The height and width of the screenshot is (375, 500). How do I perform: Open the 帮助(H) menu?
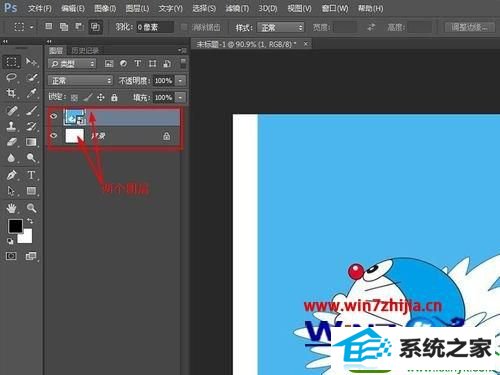(x=370, y=8)
